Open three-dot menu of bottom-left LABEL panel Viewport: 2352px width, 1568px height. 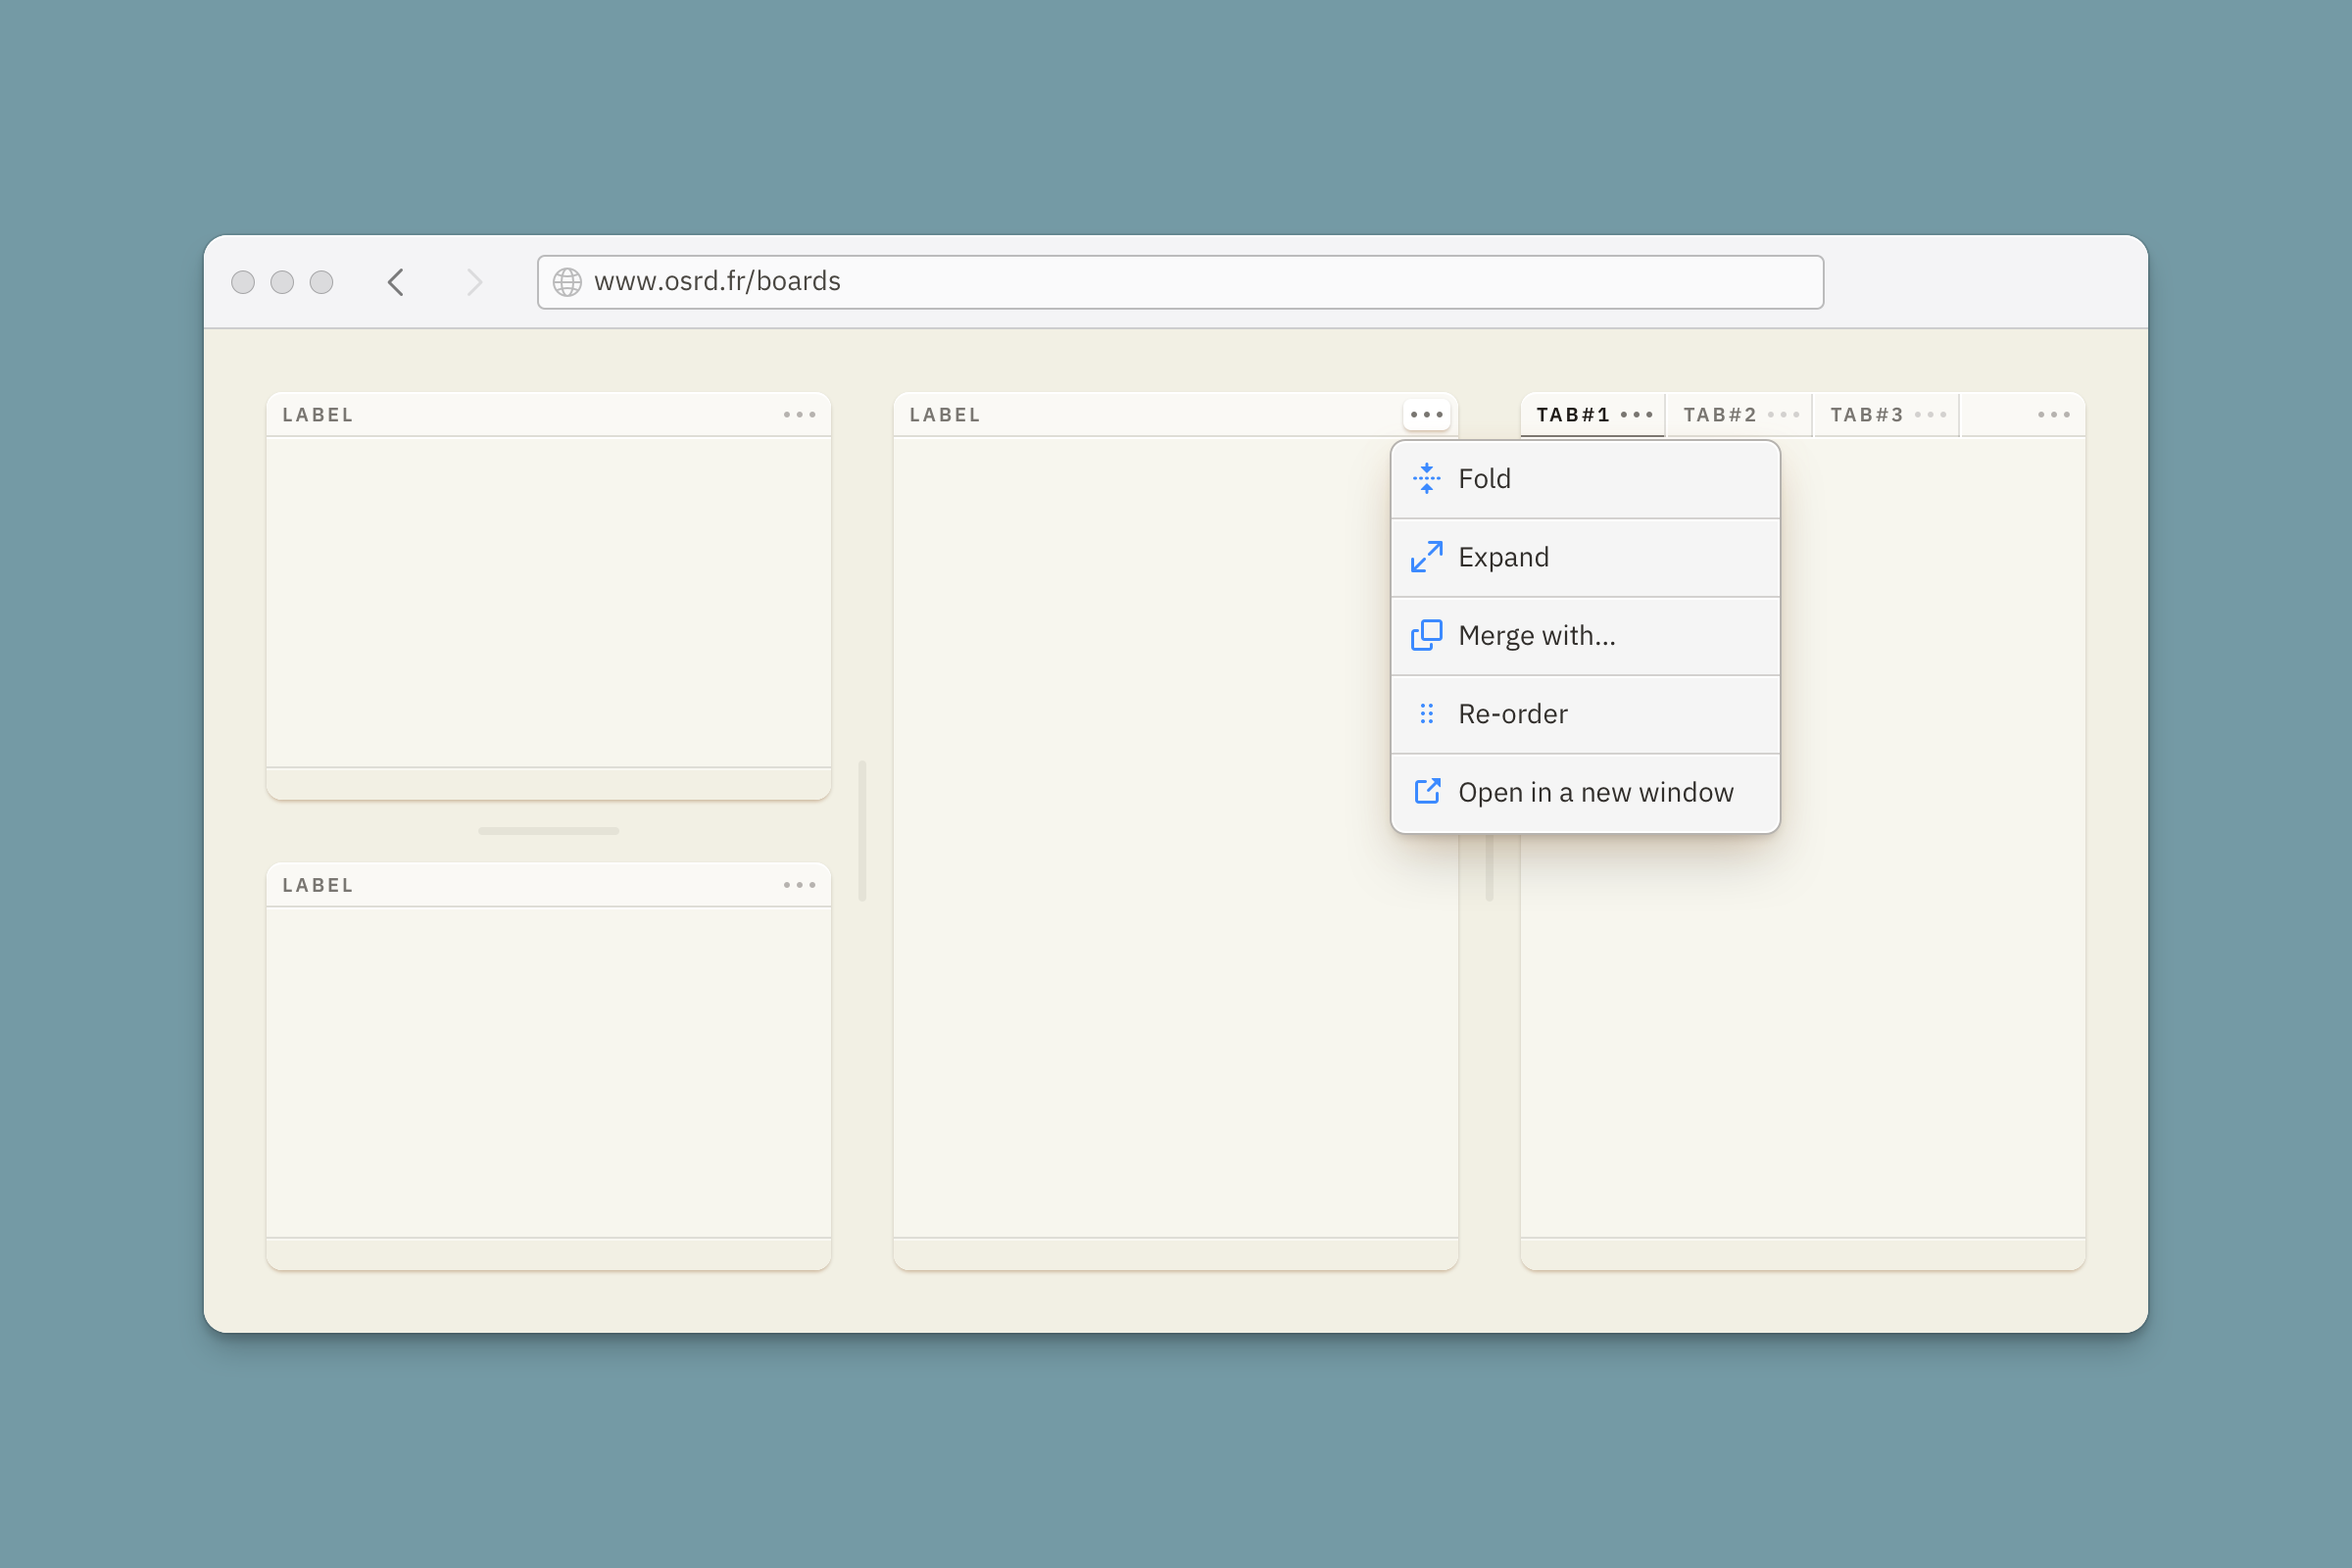coord(799,885)
